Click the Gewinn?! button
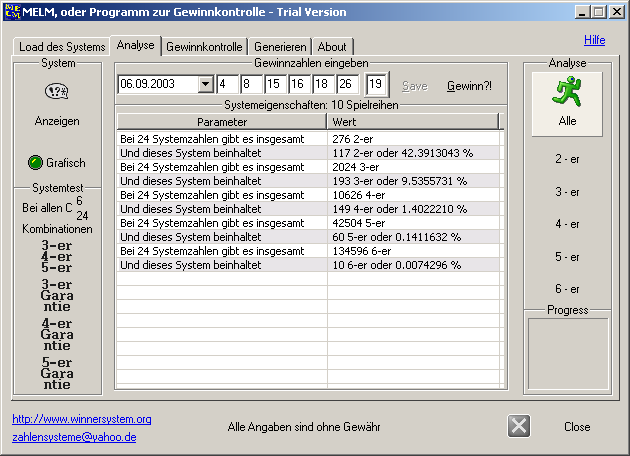Viewport: 630px width, 456px height. pos(469,86)
